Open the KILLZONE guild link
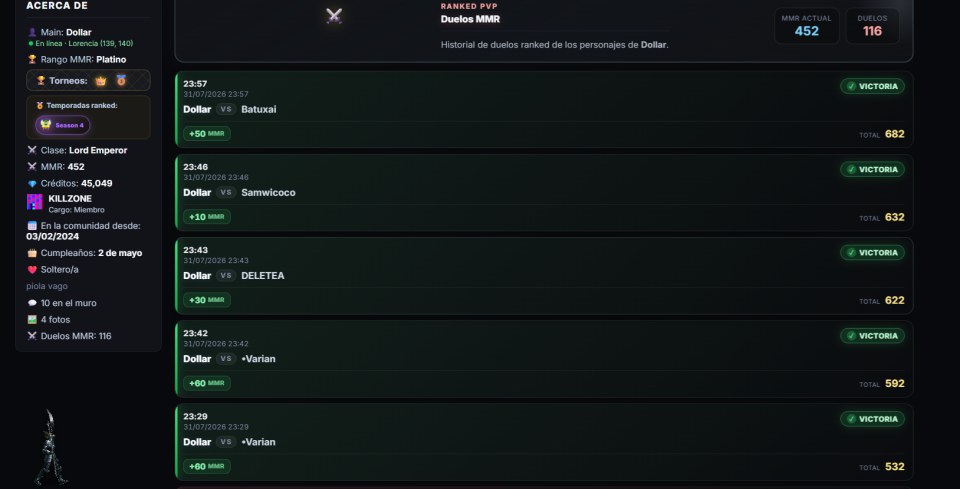 click(x=70, y=198)
